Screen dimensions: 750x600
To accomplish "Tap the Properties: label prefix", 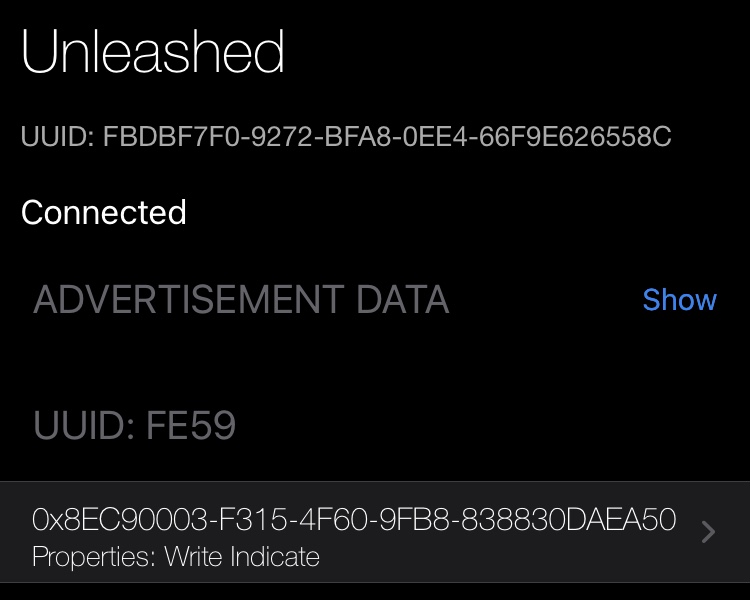I will 90,557.
